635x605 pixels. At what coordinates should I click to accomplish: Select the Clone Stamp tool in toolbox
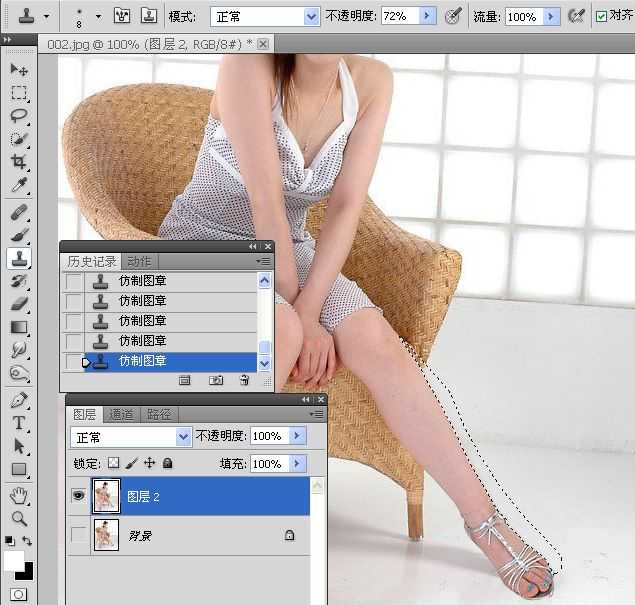pyautogui.click(x=19, y=258)
